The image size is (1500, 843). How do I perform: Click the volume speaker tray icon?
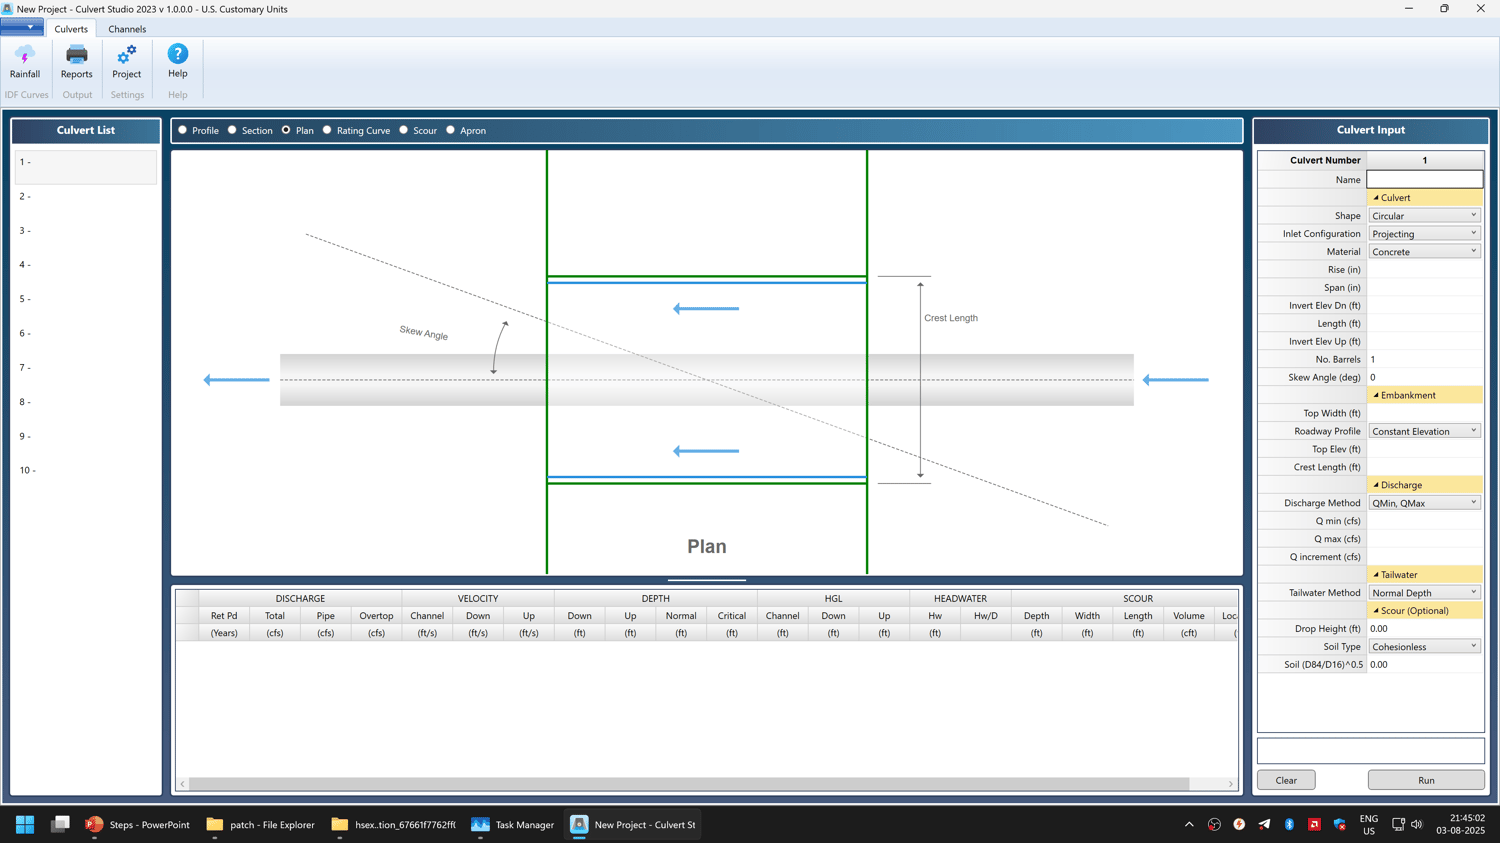[x=1417, y=825]
